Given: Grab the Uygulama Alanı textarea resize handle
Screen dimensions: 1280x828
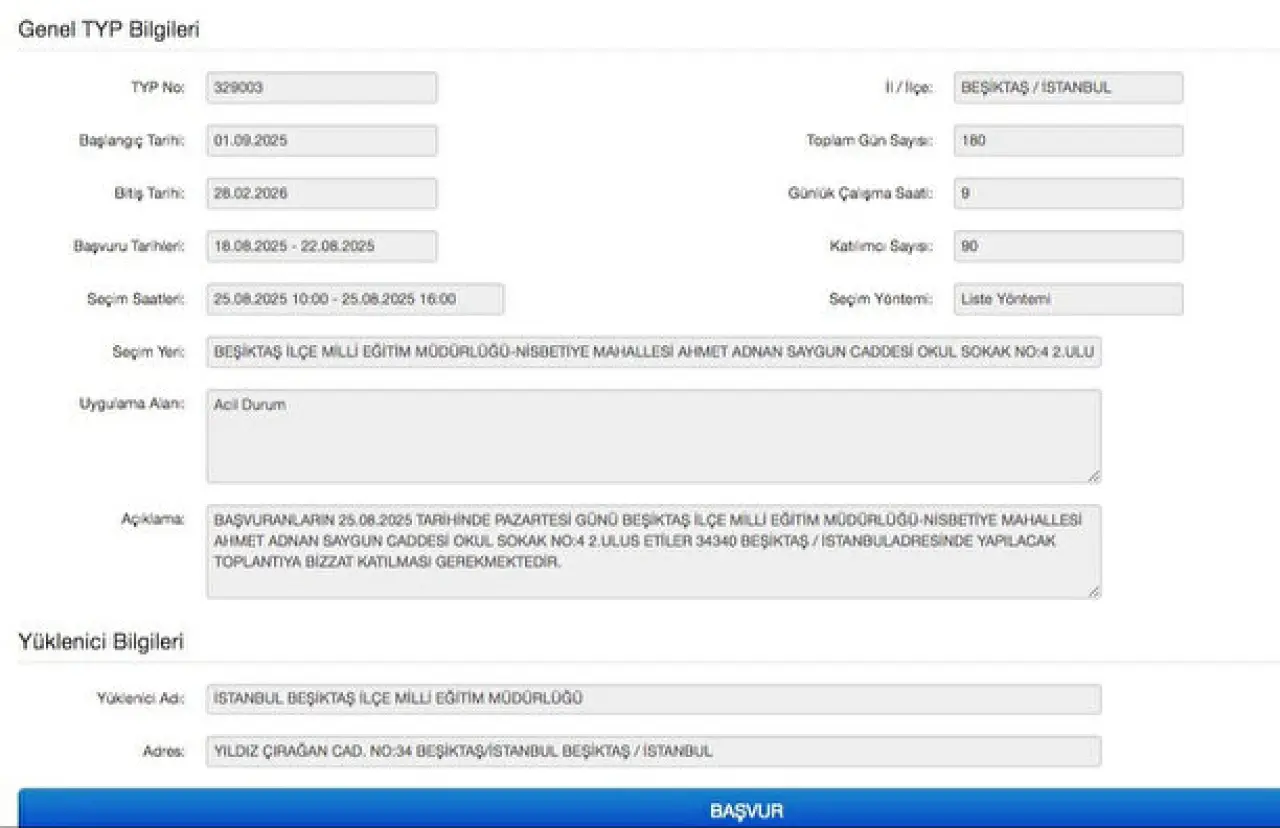Looking at the screenshot, I should [x=1095, y=477].
